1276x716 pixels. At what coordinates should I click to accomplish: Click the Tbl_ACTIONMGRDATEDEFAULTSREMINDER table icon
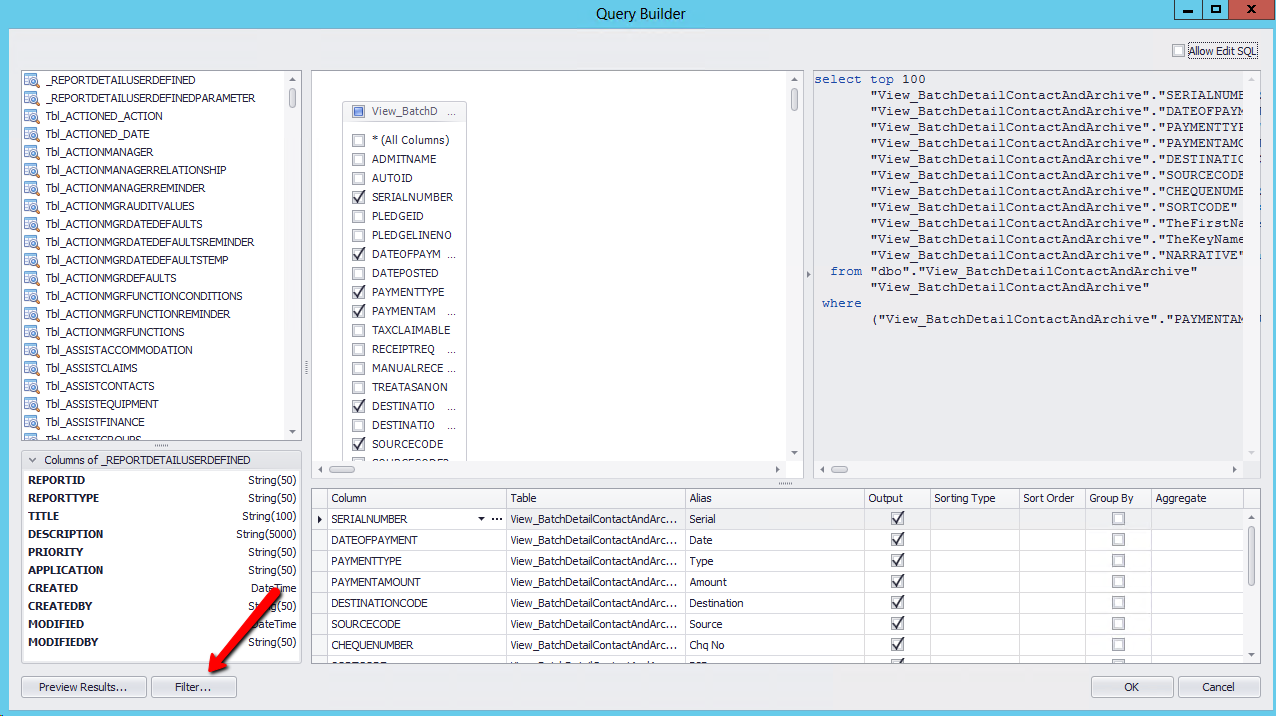pos(31,242)
